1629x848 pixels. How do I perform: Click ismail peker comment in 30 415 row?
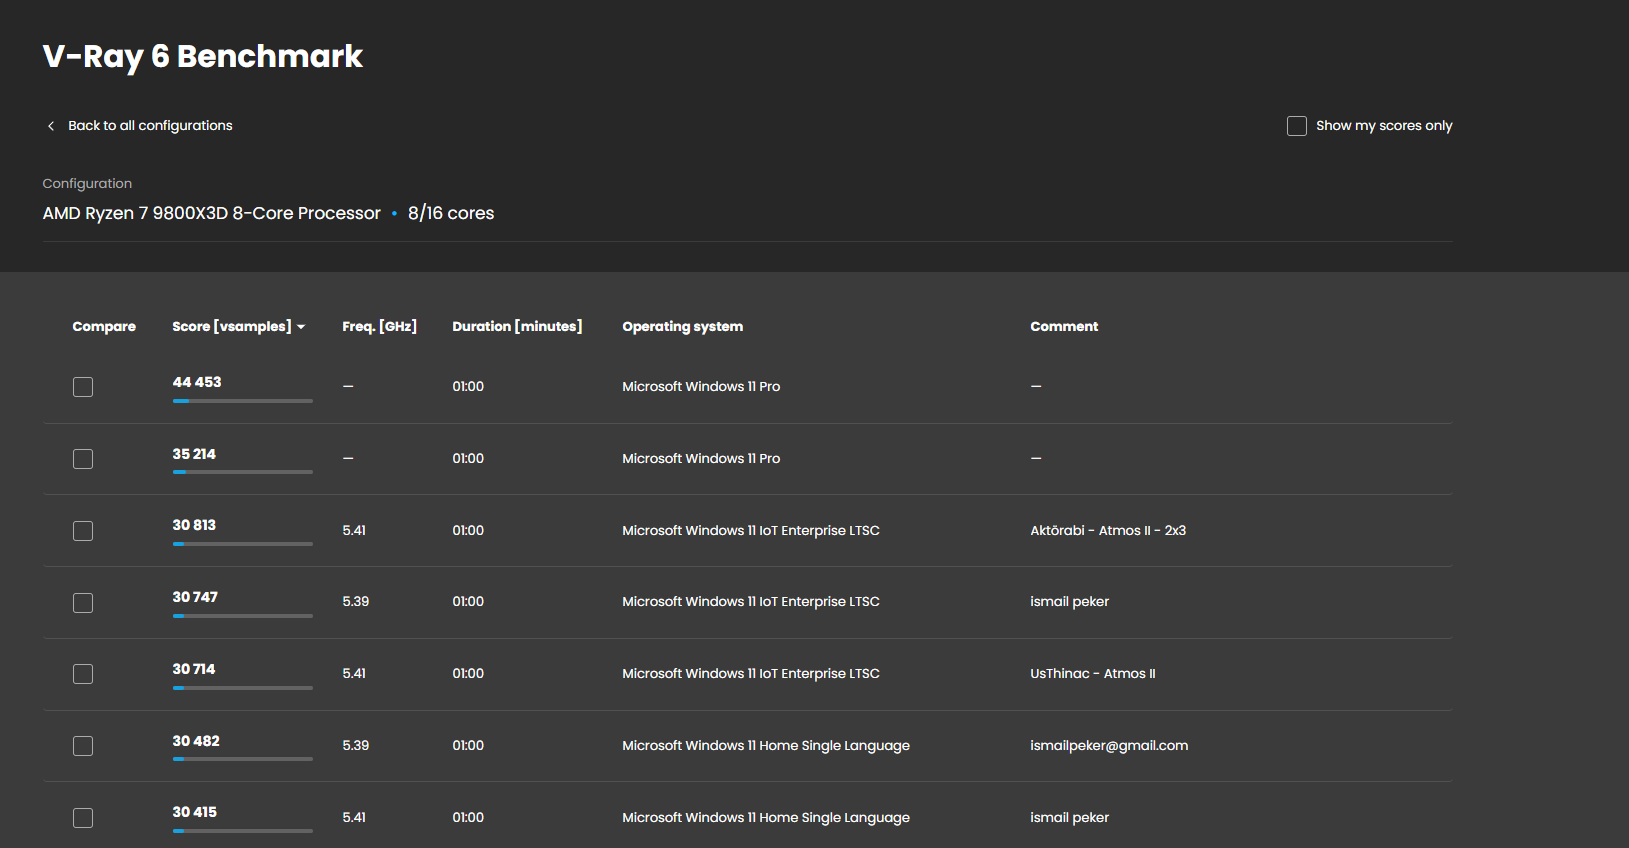(1070, 818)
